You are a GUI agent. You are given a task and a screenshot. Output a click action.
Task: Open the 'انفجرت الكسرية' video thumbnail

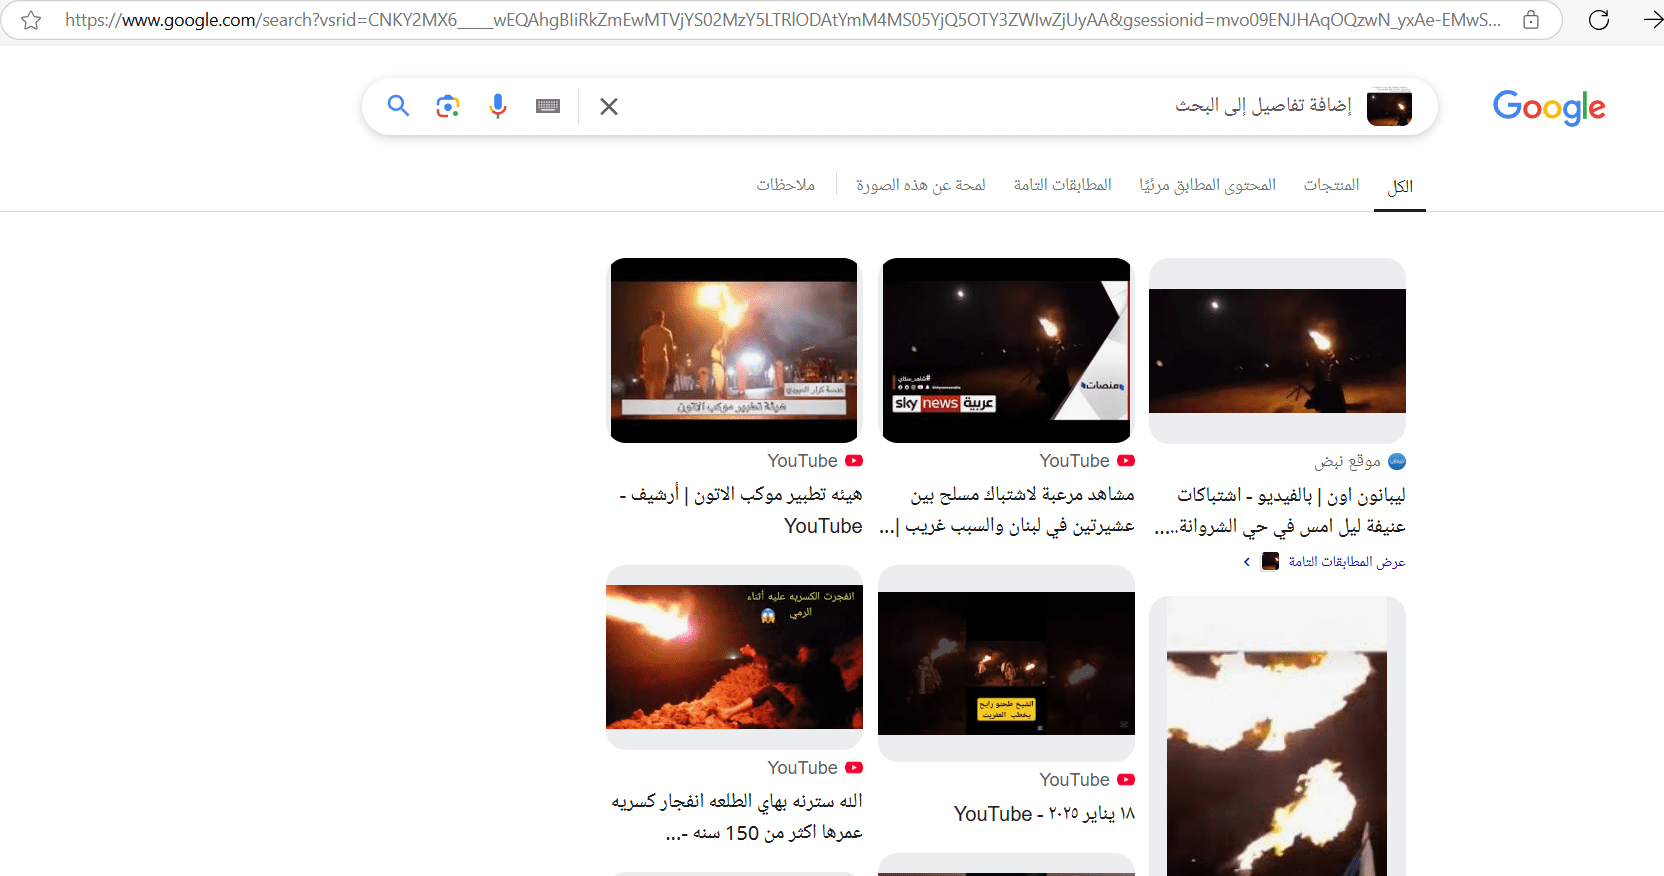[734, 657]
